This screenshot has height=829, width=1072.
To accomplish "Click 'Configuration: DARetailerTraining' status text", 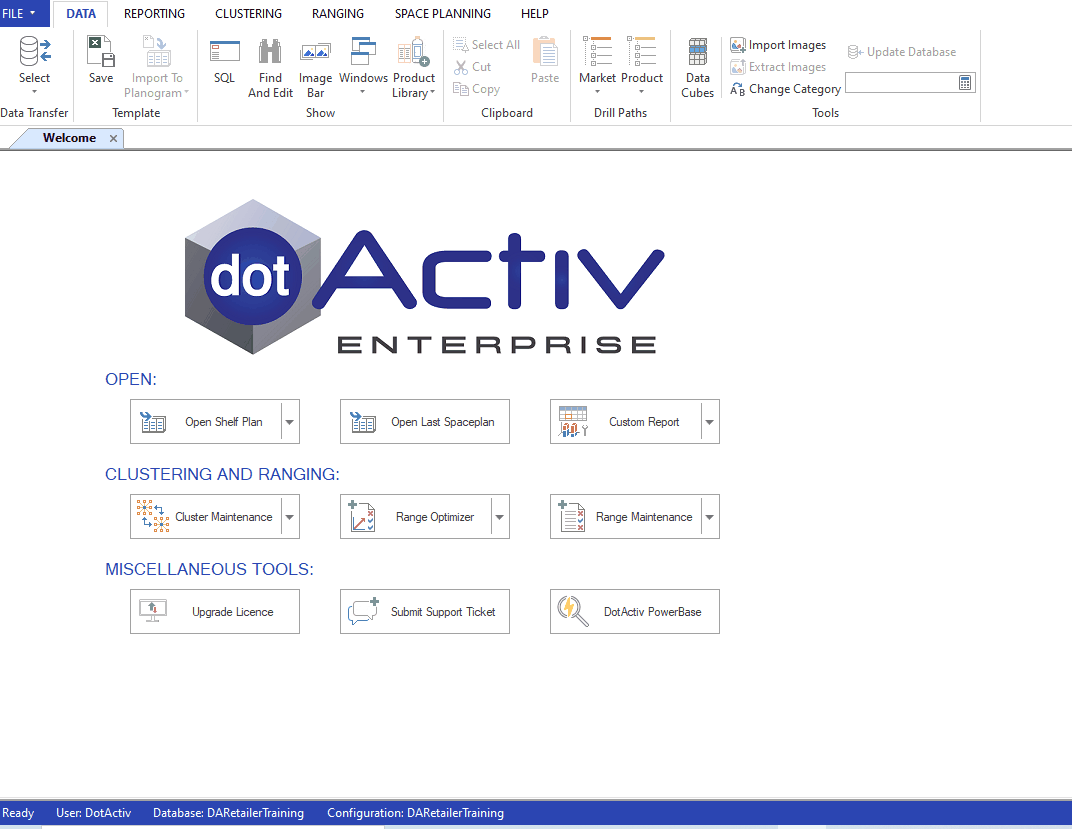I will tap(416, 813).
